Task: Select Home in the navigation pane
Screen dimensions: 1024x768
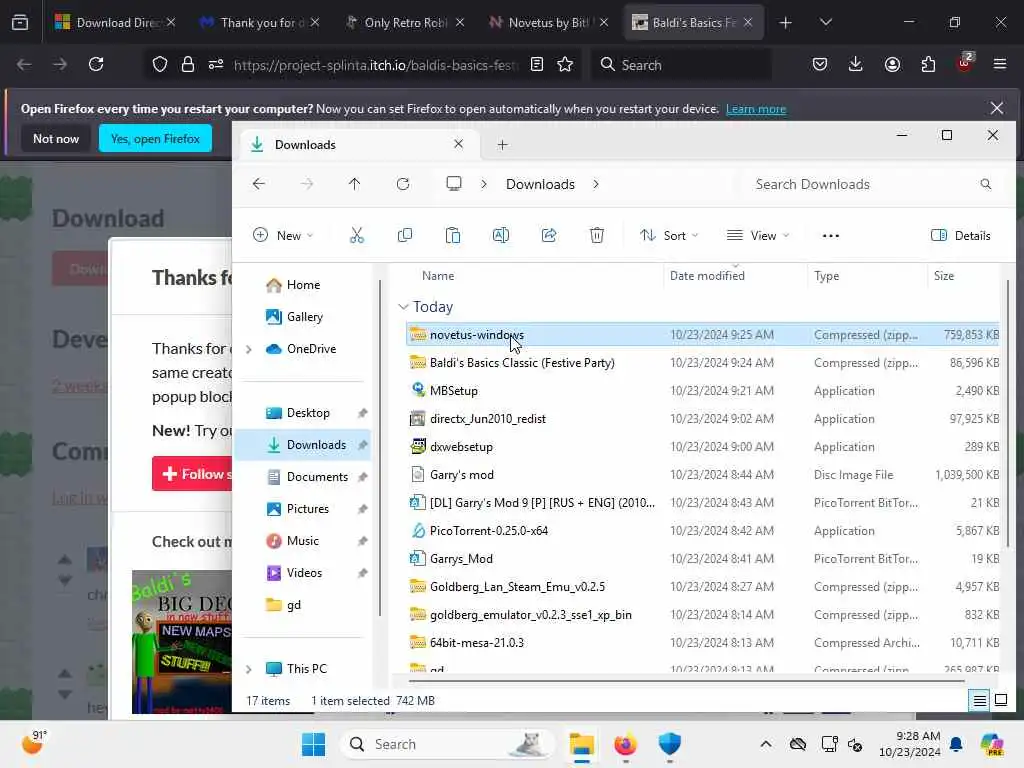Action: click(302, 285)
